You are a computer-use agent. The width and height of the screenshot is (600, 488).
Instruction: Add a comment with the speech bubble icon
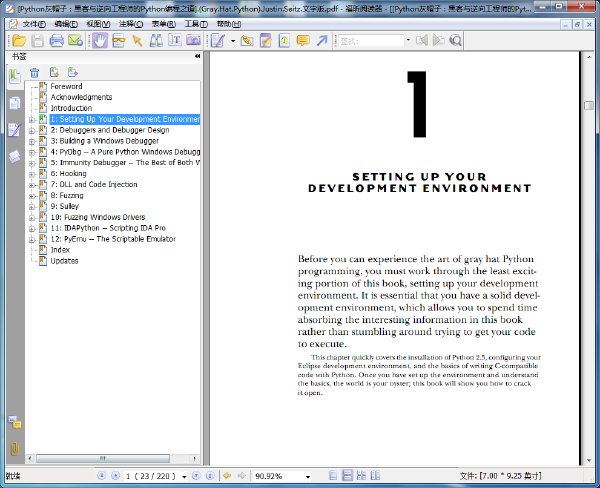pyautogui.click(x=303, y=40)
